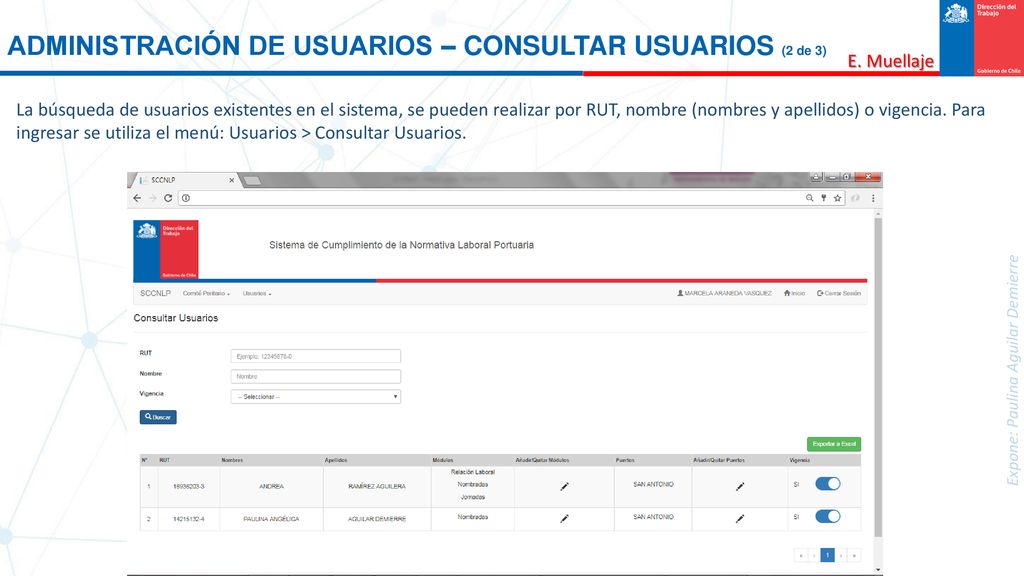The width and height of the screenshot is (1024, 576).
Task: Click Jornadas module text in ANDREA row
Action: pyautogui.click(x=473, y=497)
